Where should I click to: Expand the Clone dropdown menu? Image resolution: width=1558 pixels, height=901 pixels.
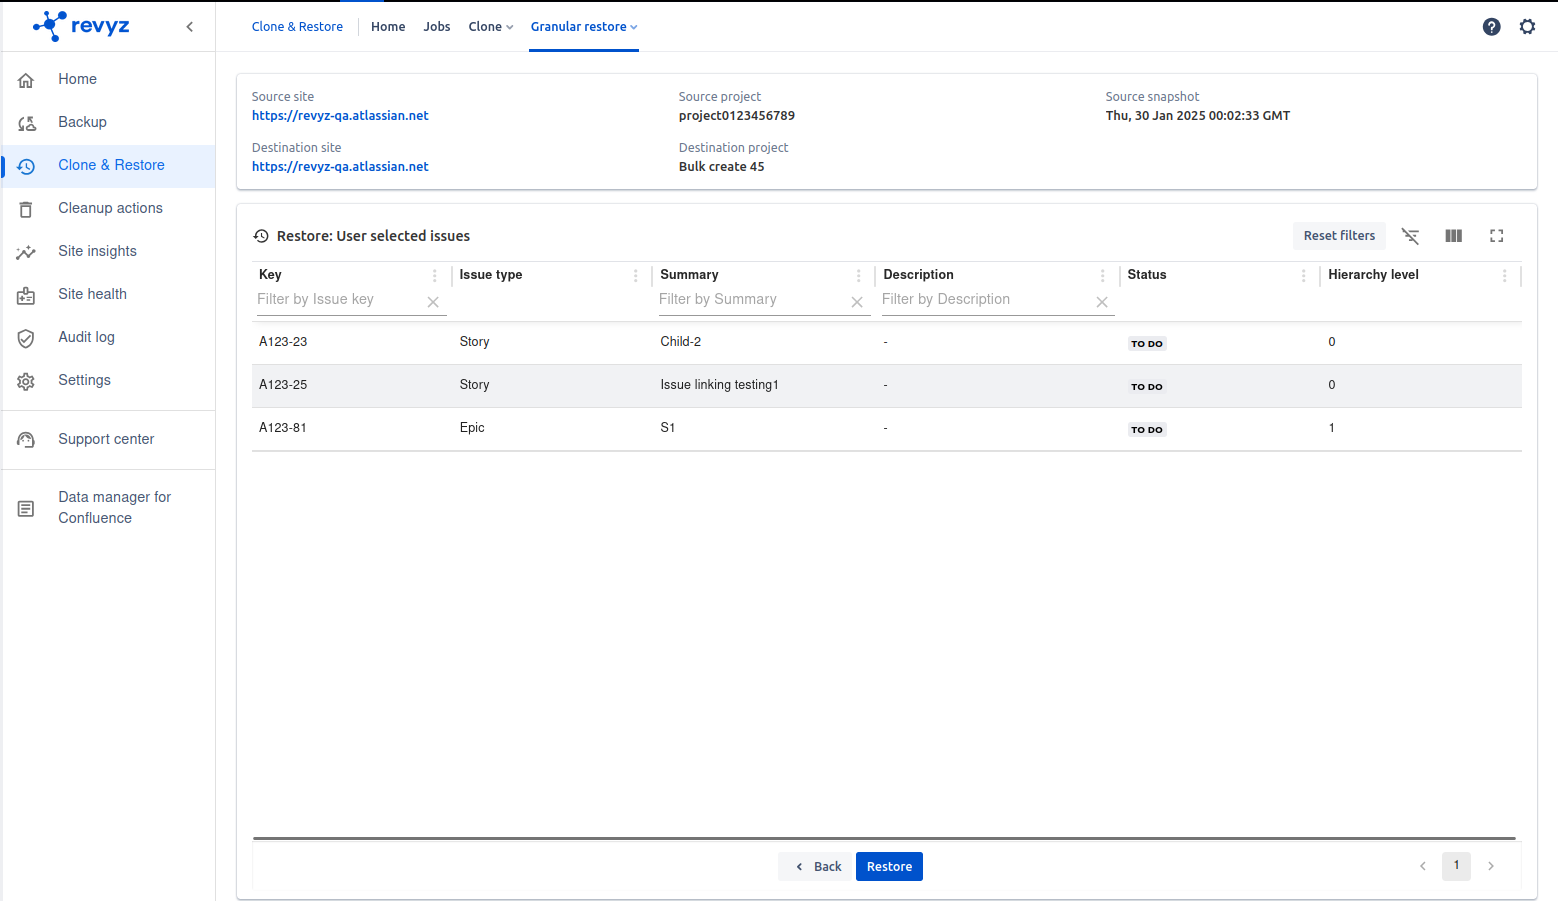coord(490,27)
